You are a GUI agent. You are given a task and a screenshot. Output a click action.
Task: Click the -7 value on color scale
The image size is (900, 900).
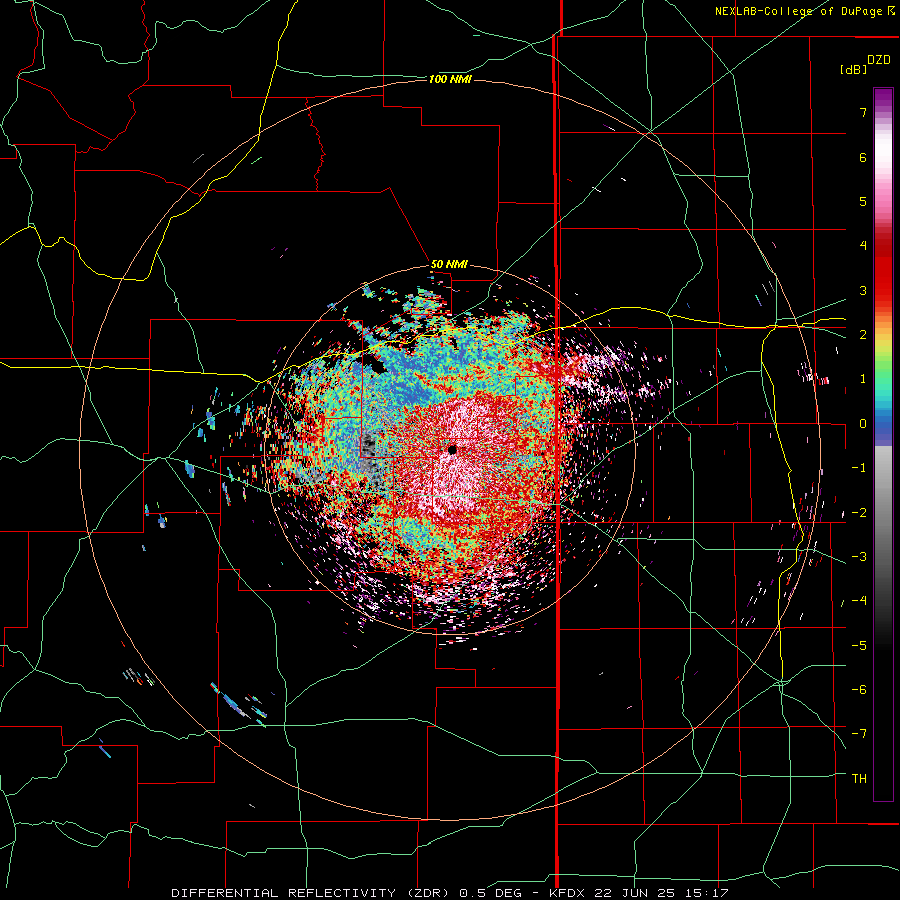[x=859, y=734]
